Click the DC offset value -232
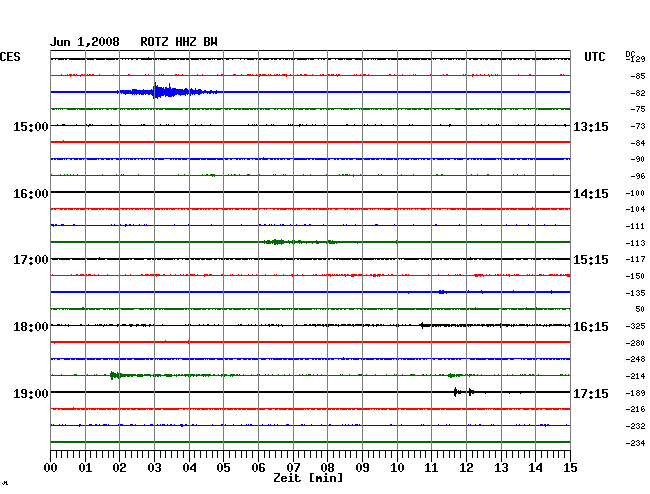 [635, 426]
